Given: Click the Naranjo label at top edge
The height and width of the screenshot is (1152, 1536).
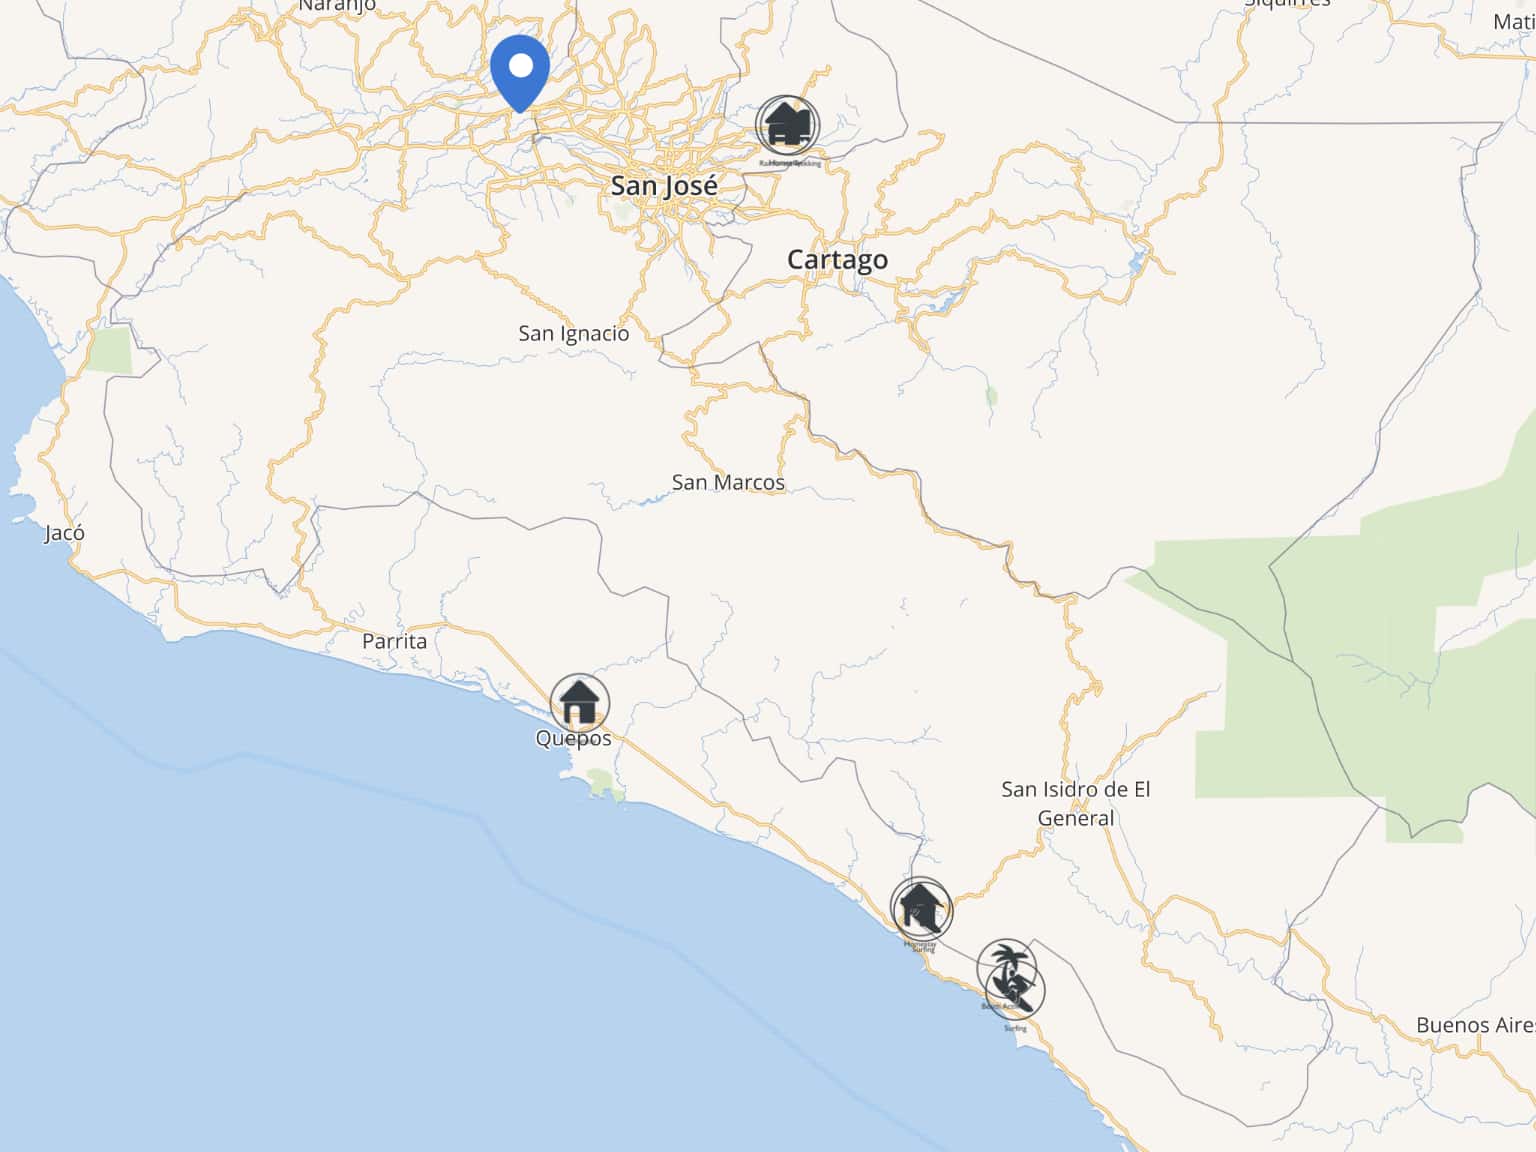Looking at the screenshot, I should pyautogui.click(x=337, y=6).
